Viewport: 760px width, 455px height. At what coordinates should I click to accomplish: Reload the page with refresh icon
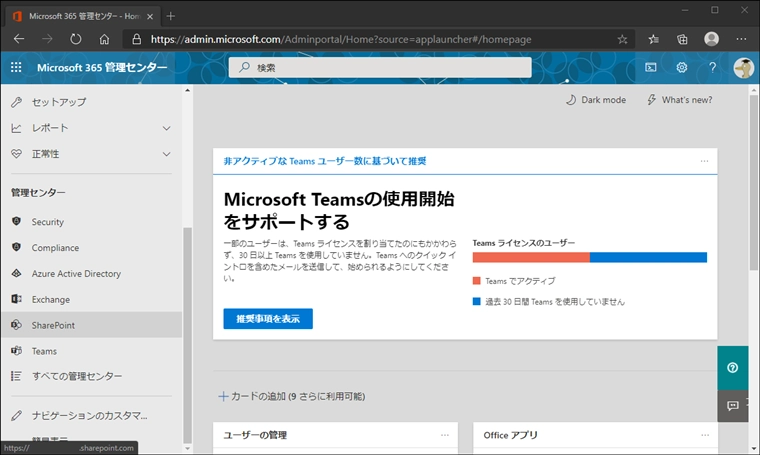pyautogui.click(x=76, y=39)
